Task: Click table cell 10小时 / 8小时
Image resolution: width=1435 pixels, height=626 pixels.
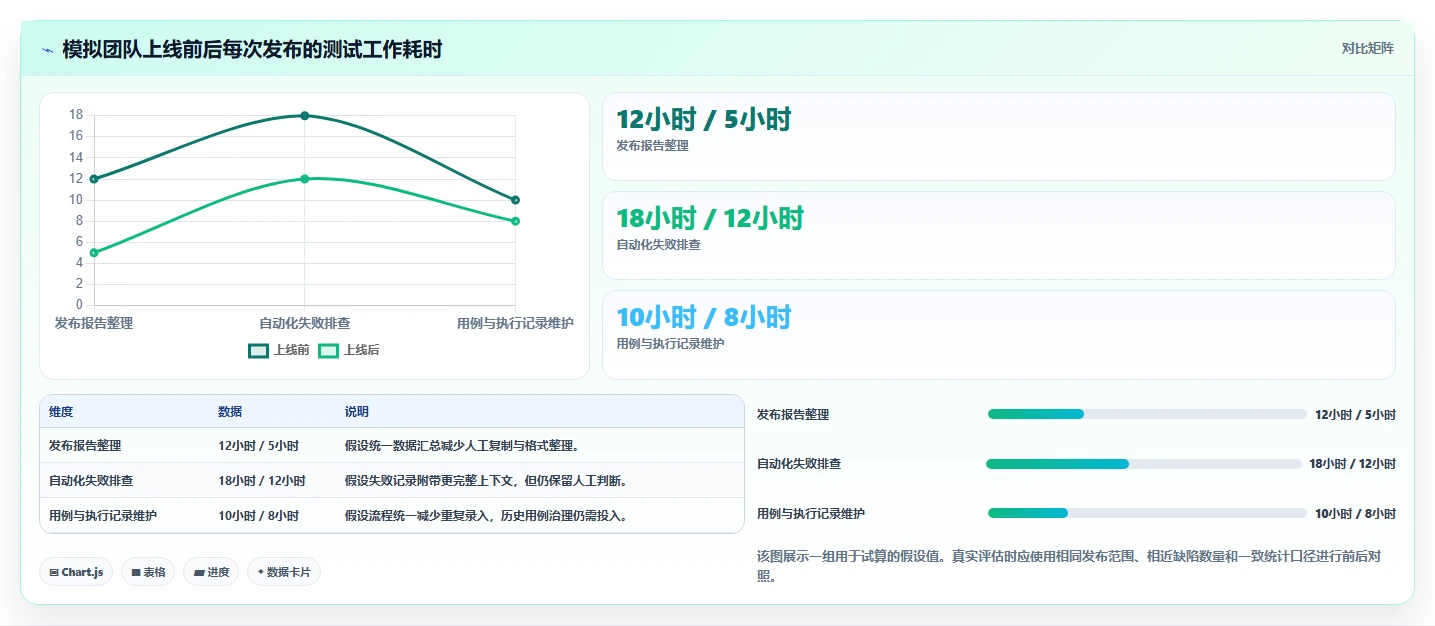Action: tap(258, 516)
